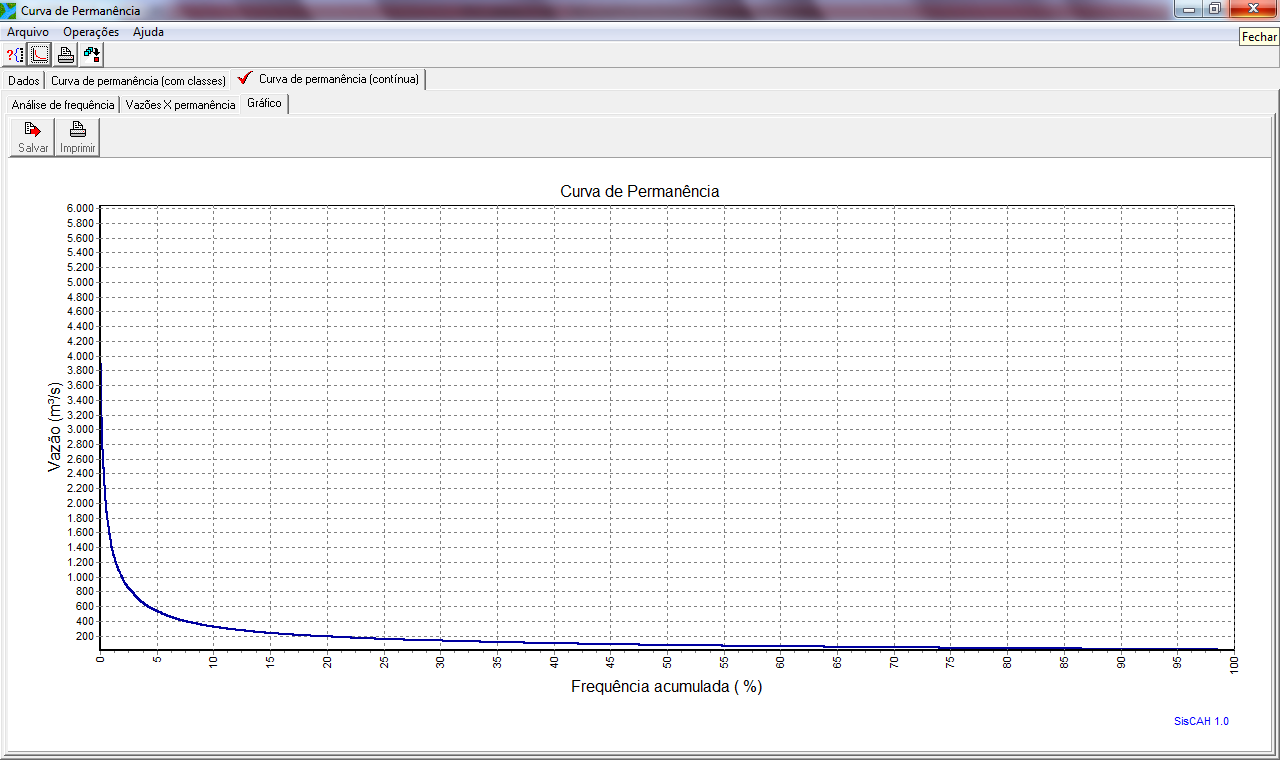Minimize the Curva de Permanência window
The image size is (1280, 760).
(x=1189, y=9)
